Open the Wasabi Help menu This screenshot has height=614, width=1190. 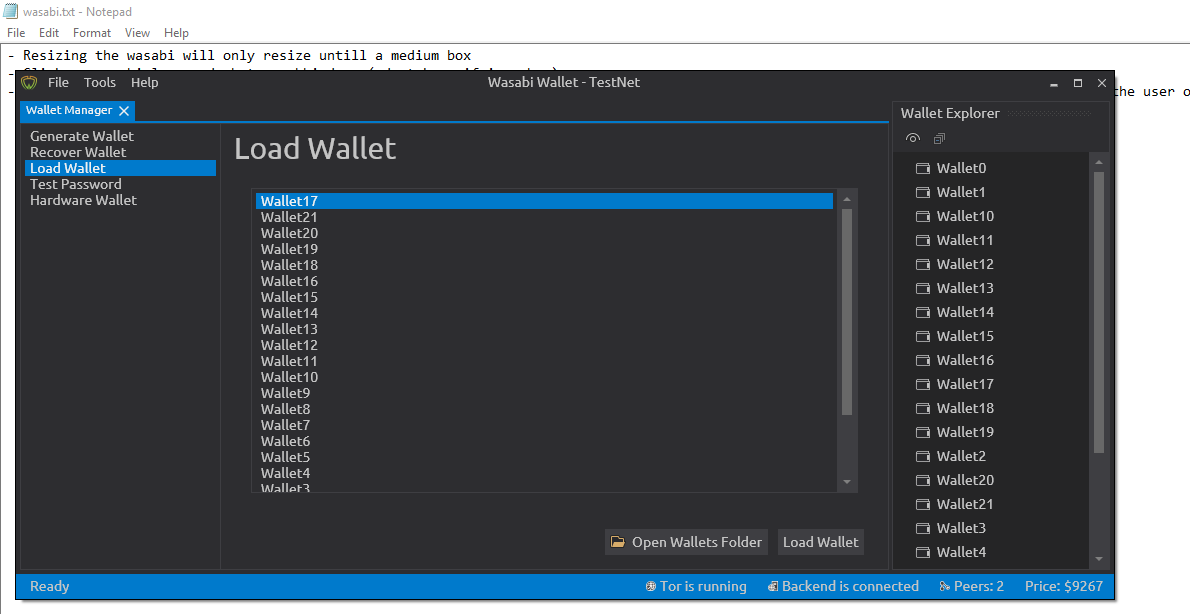(144, 83)
